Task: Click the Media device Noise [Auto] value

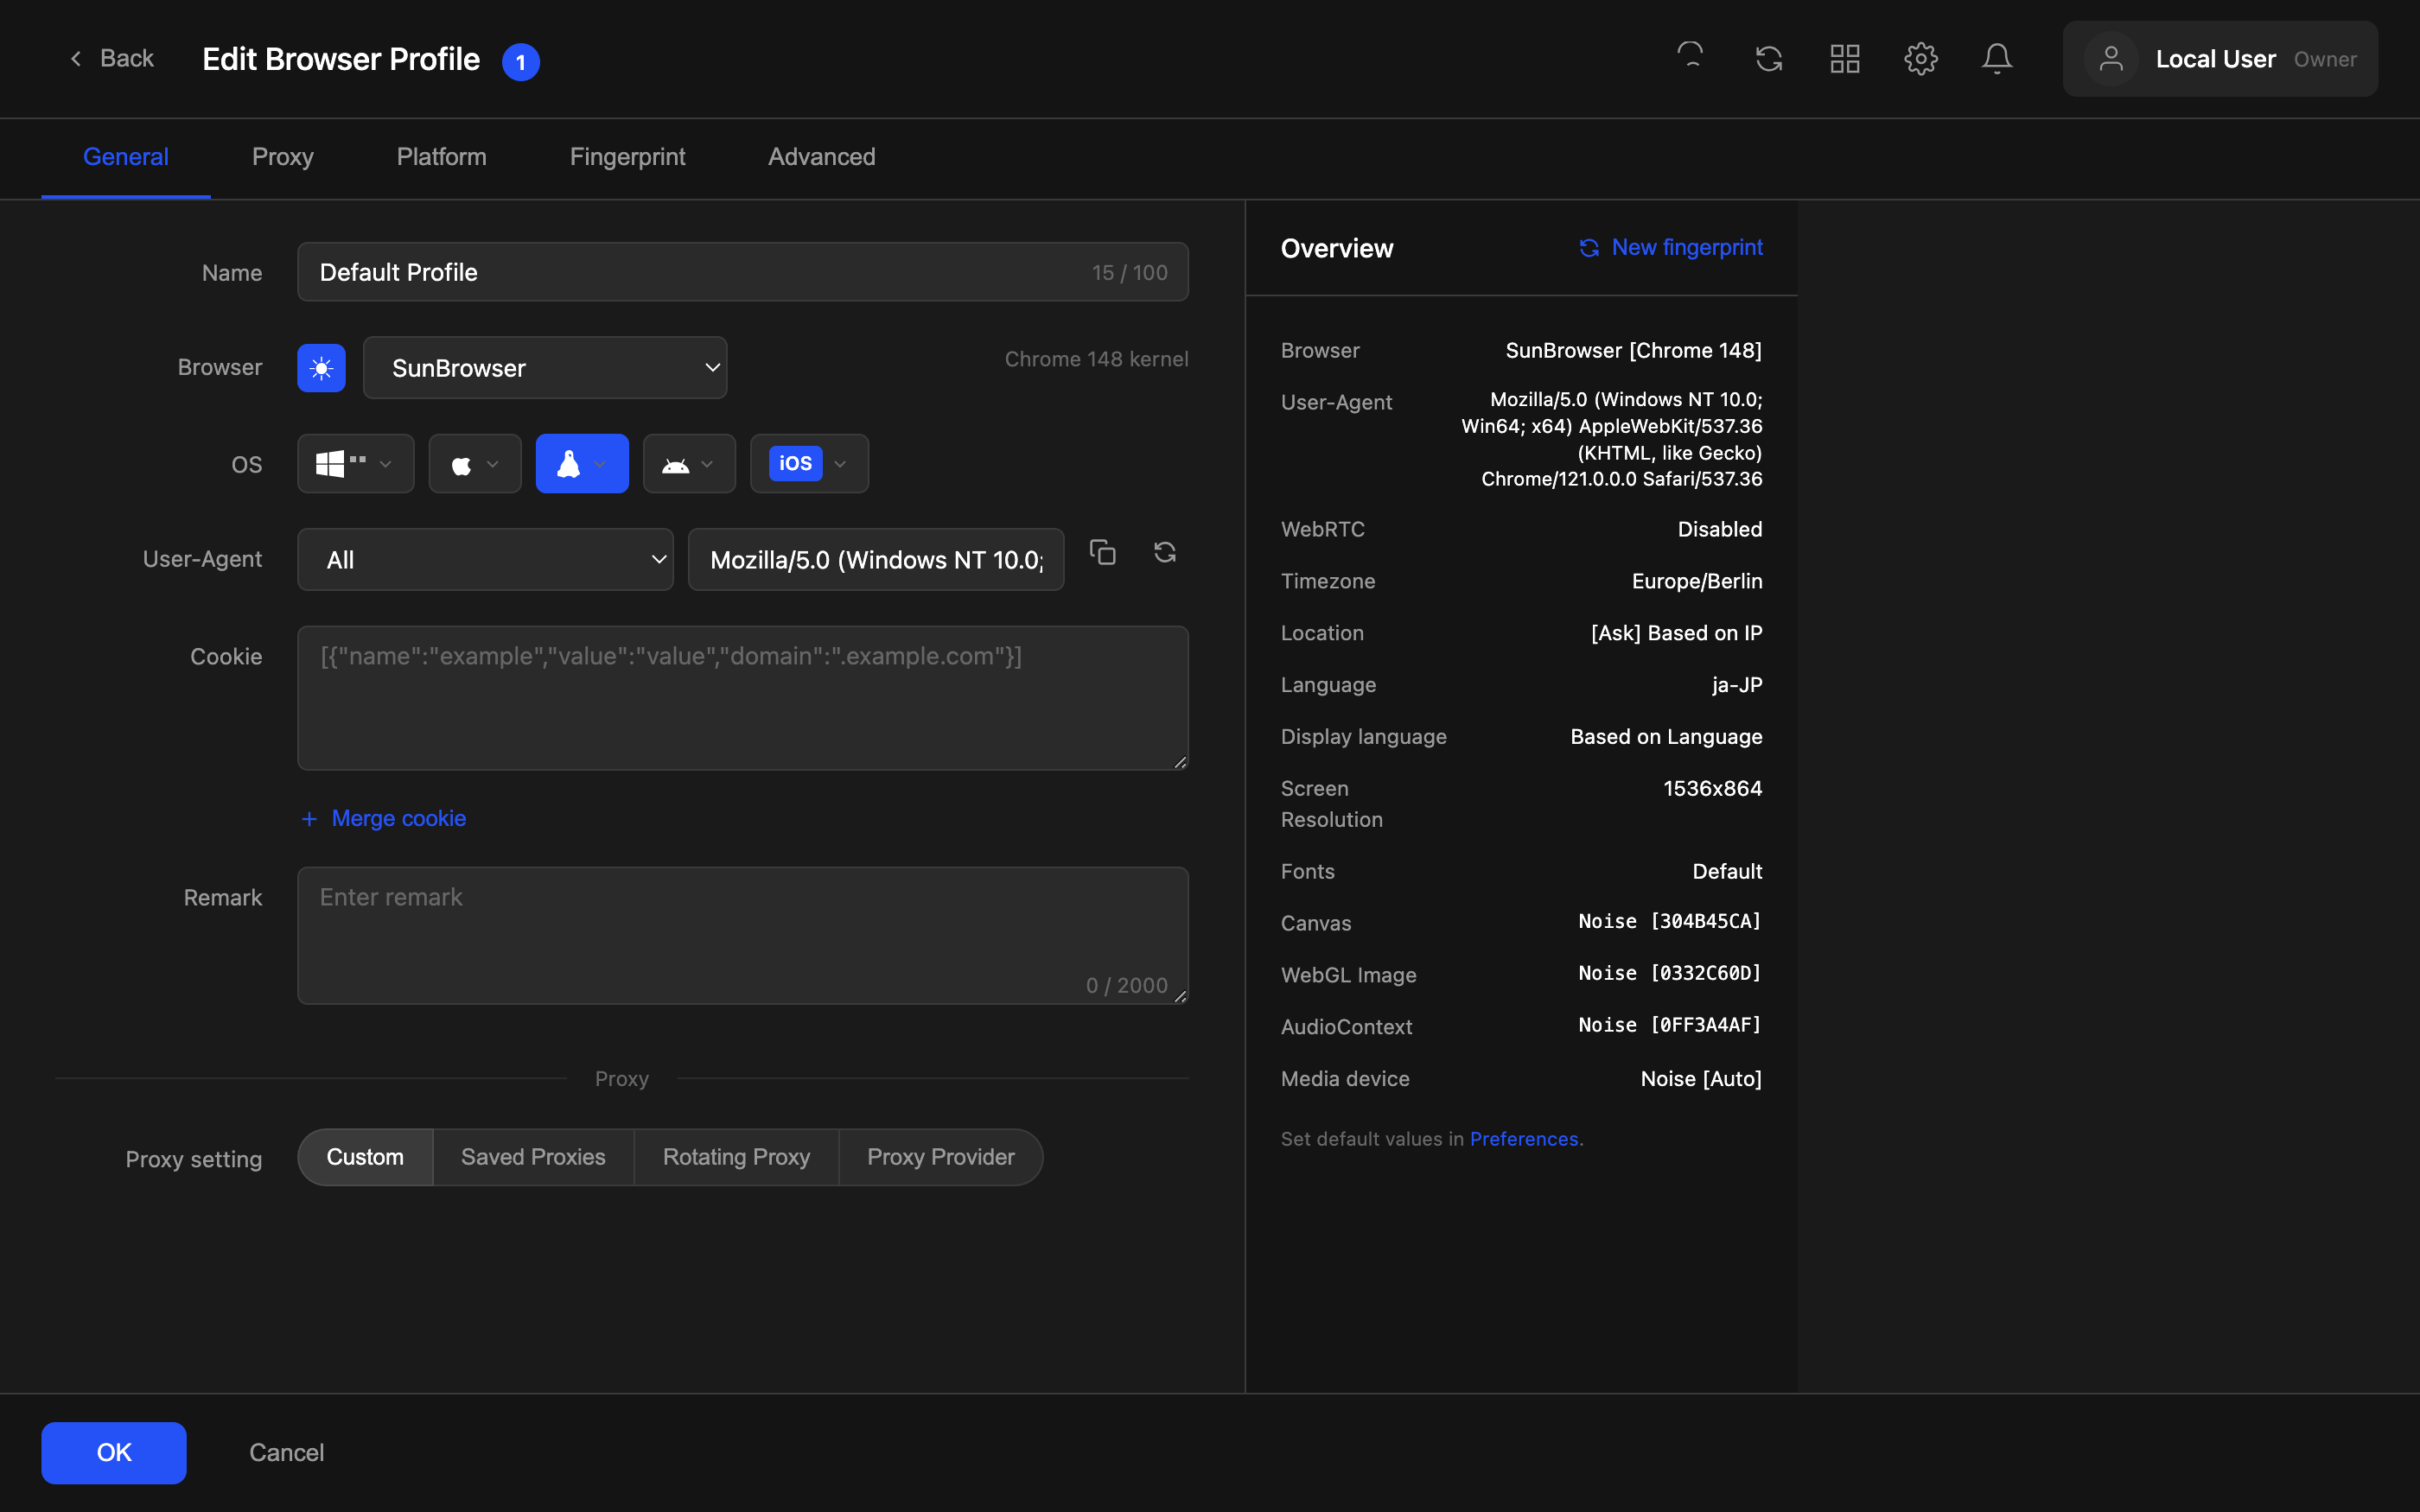Action: pos(1701,1079)
